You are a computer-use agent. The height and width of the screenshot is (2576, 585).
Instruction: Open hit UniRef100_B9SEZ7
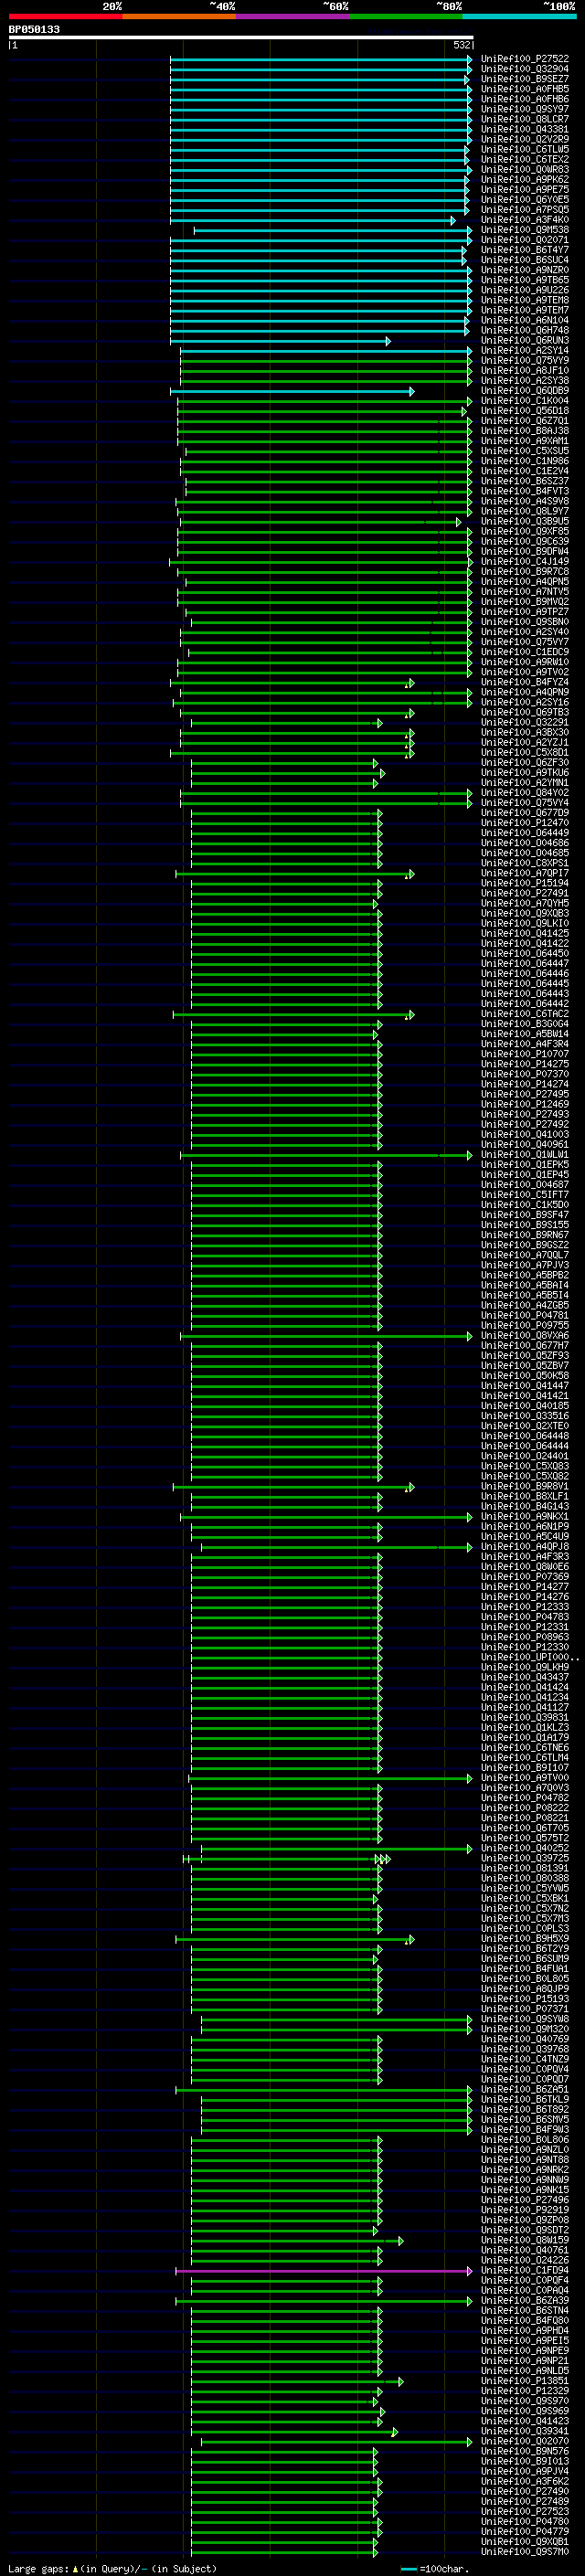pos(524,79)
